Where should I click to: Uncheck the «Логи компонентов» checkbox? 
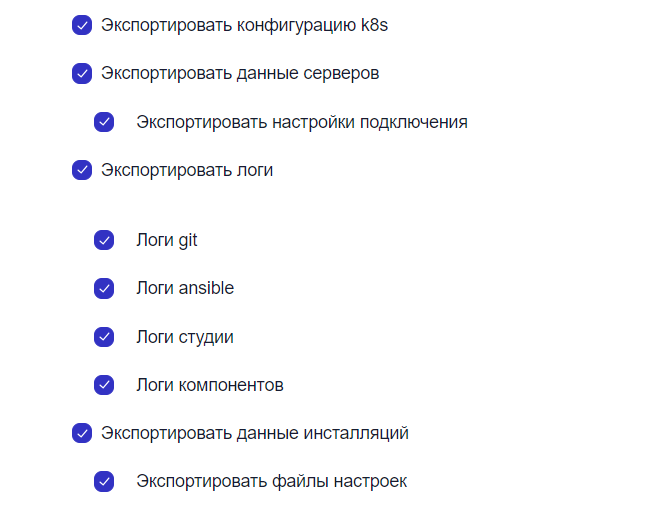(x=104, y=385)
